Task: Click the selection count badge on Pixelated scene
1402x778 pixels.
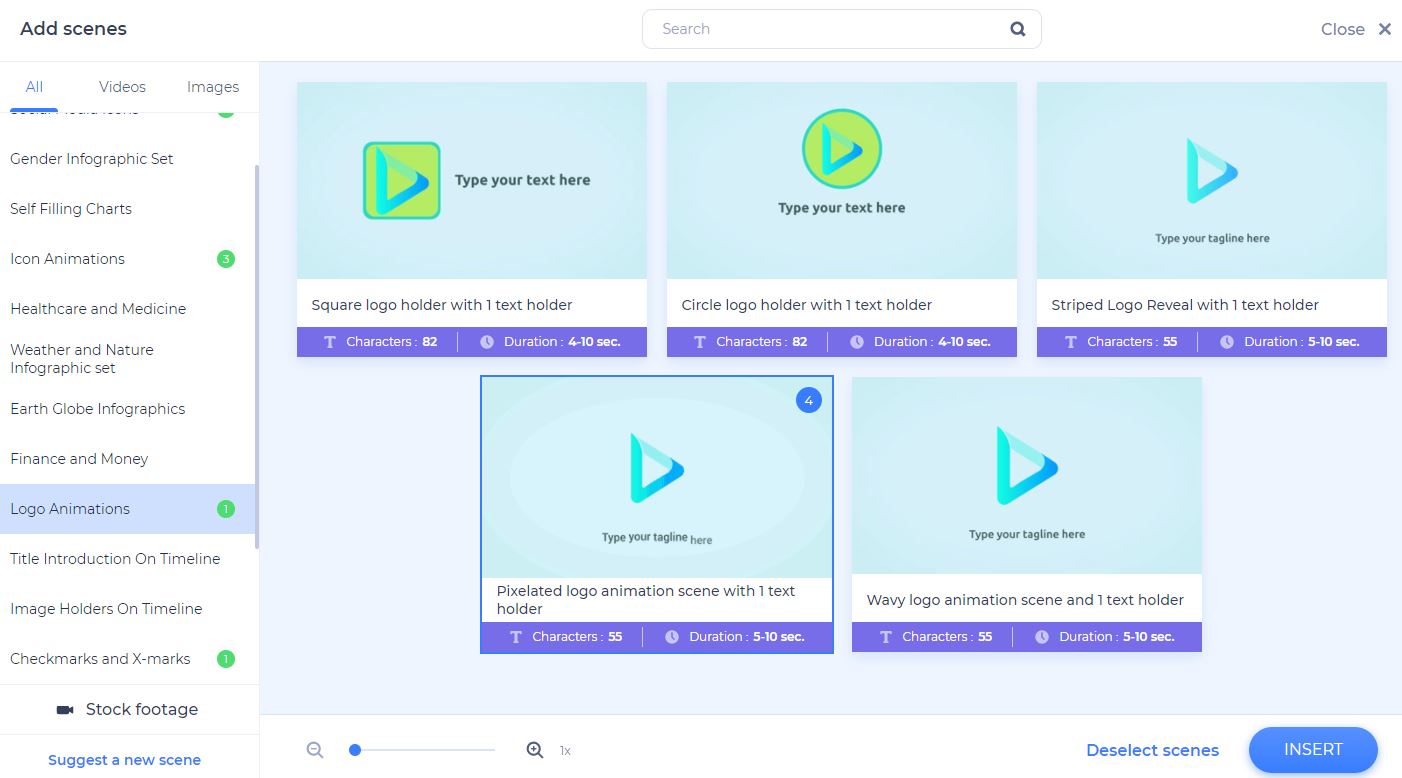Action: pos(808,400)
